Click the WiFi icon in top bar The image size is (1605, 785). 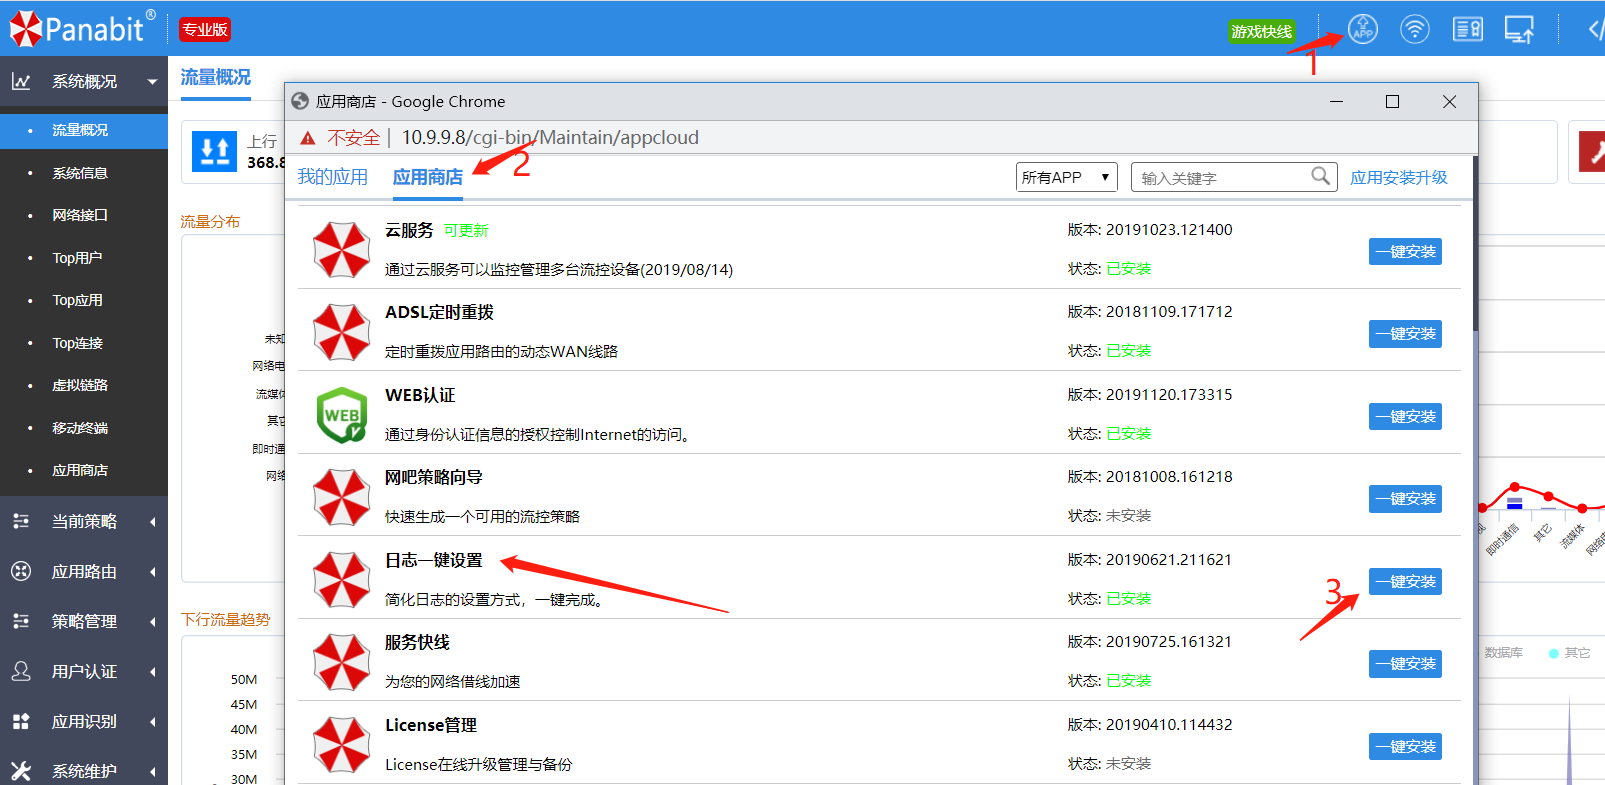(1414, 30)
